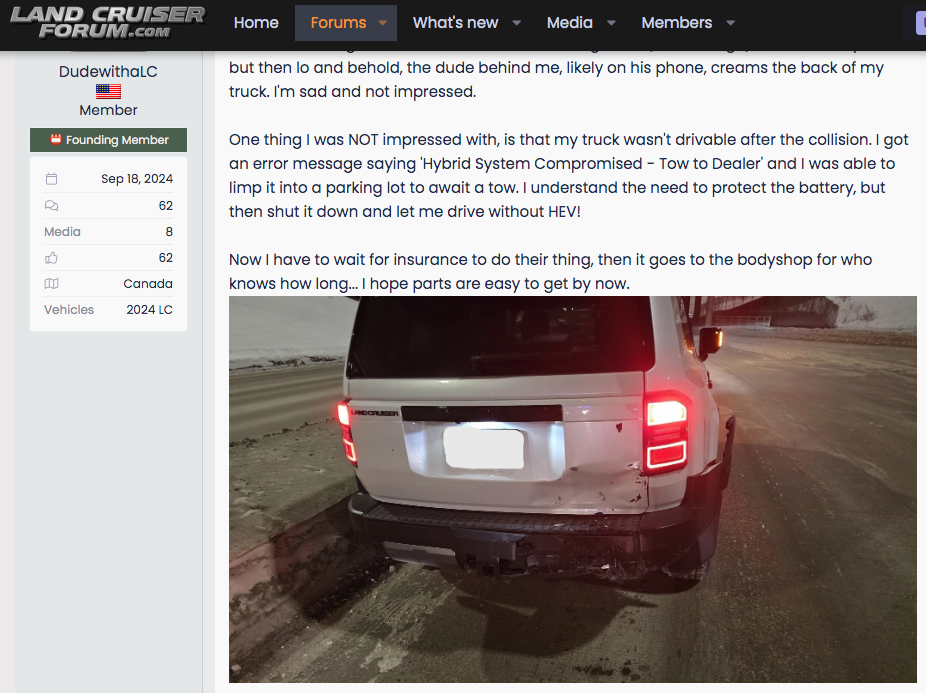The image size is (926, 693).
Task: Open DudewithaLC's user profile link
Action: pyautogui.click(x=108, y=71)
